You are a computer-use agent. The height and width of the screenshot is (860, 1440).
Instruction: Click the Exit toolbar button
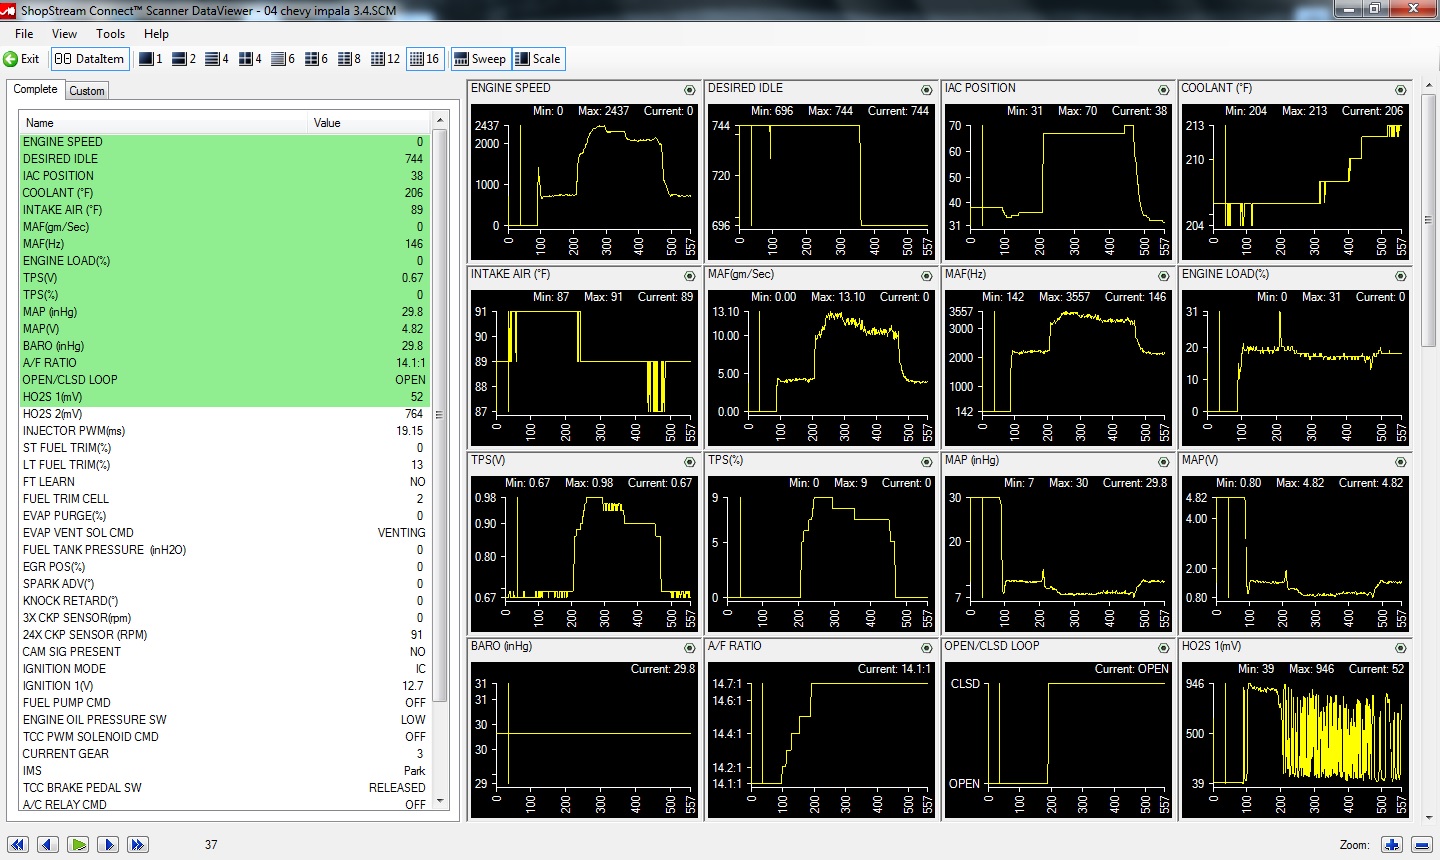tap(21, 59)
